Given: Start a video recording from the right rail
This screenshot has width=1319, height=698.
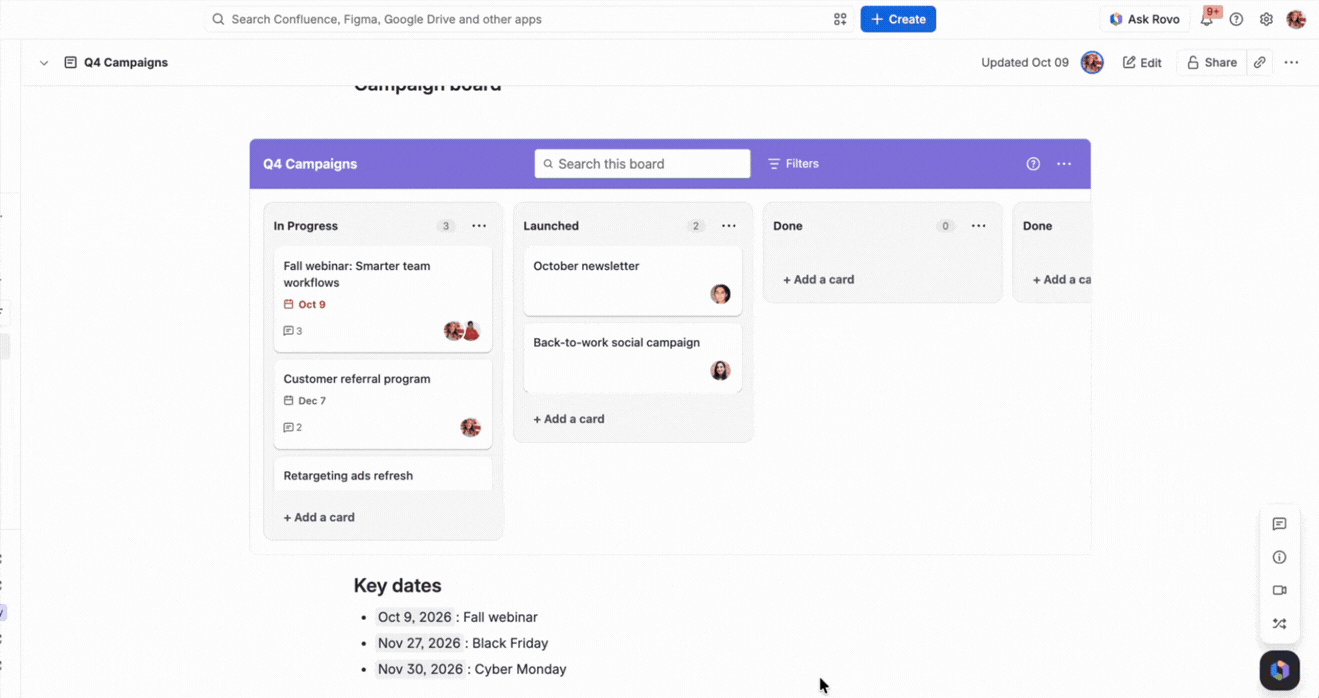Looking at the screenshot, I should (x=1280, y=590).
